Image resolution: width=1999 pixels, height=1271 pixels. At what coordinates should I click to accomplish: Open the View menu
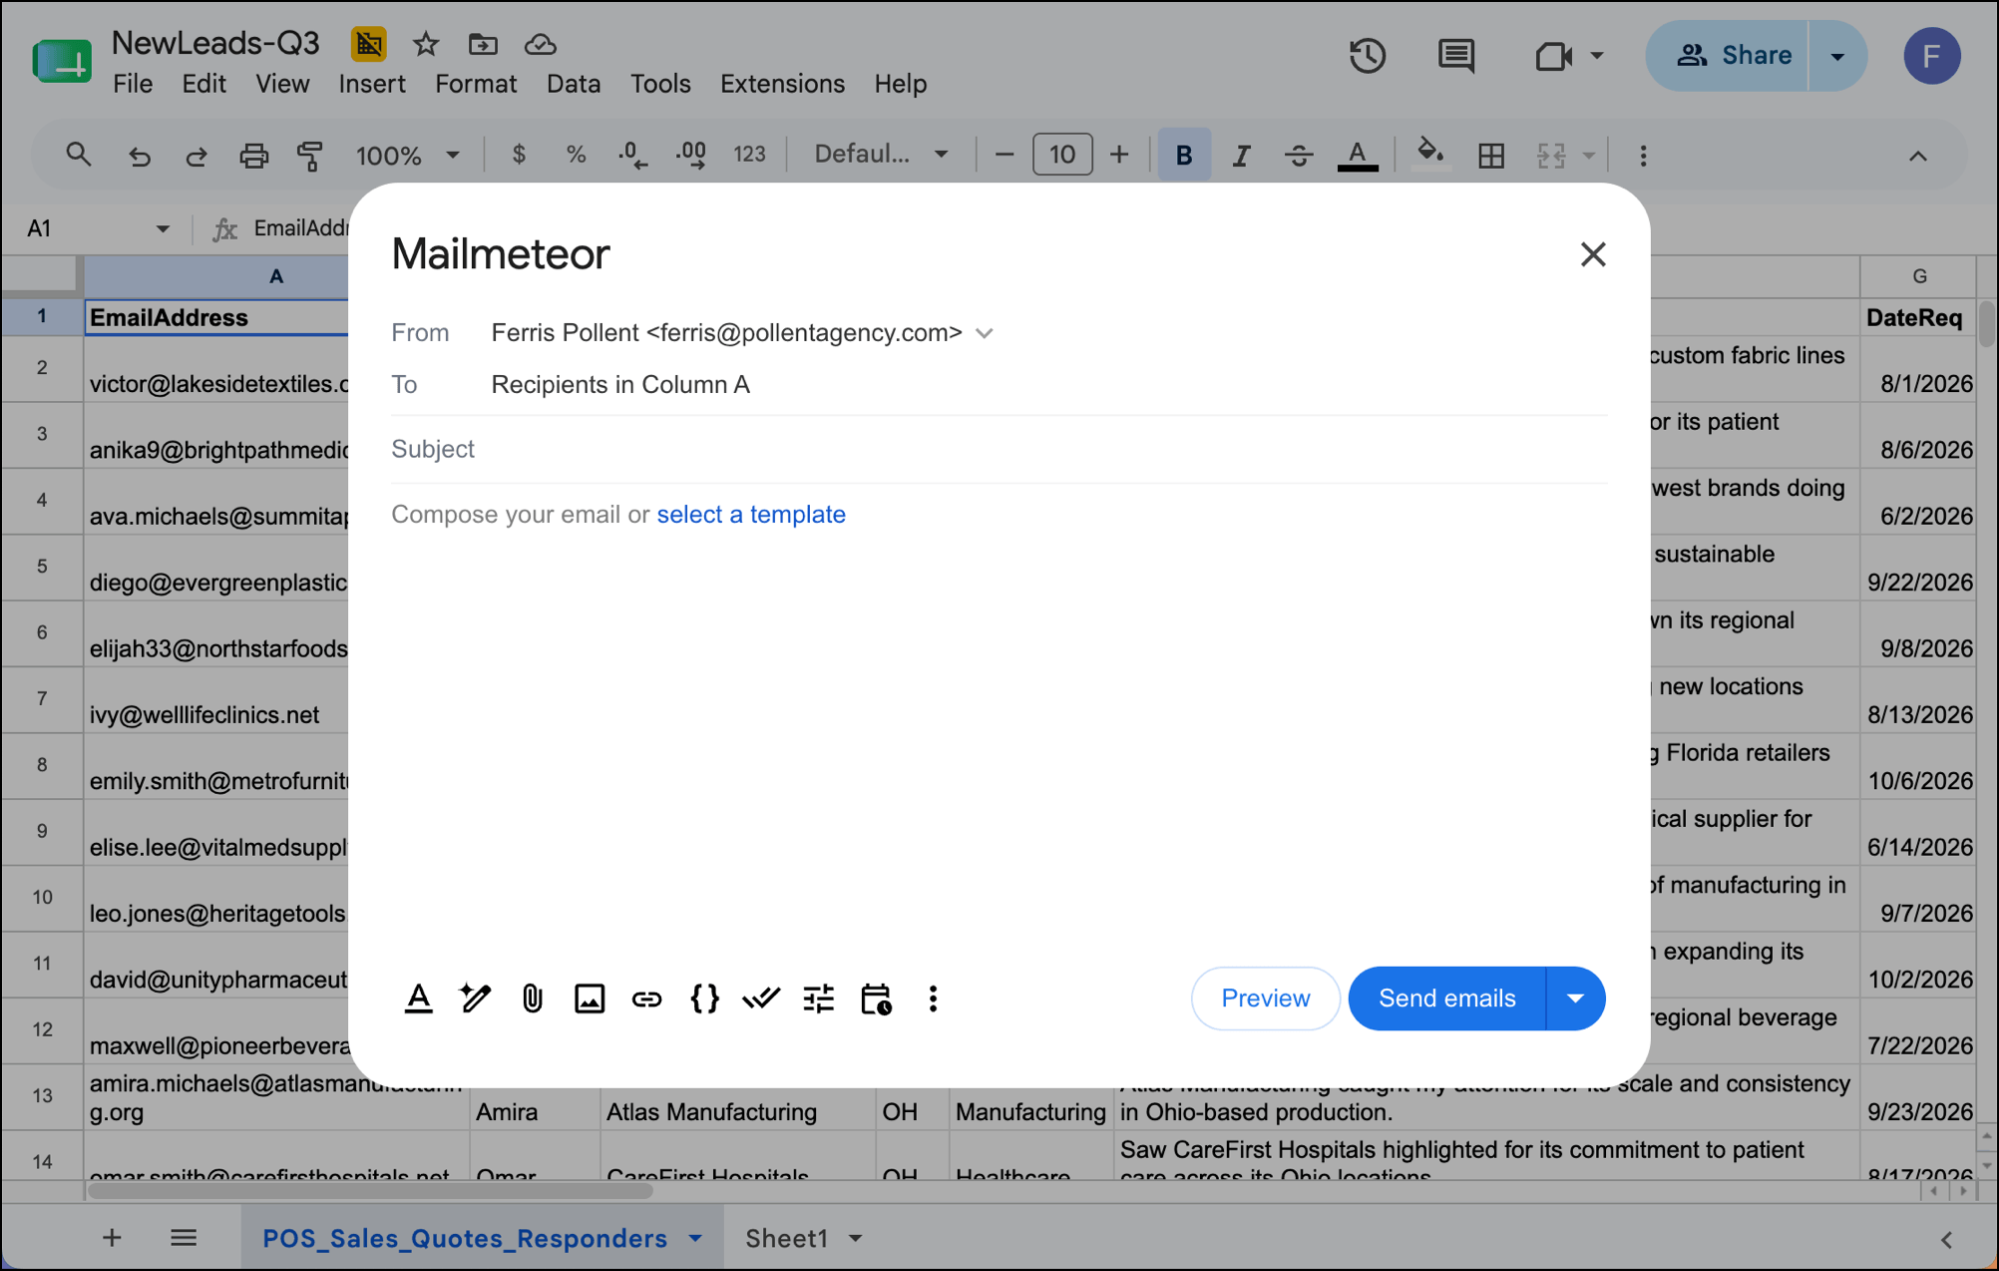click(x=282, y=84)
